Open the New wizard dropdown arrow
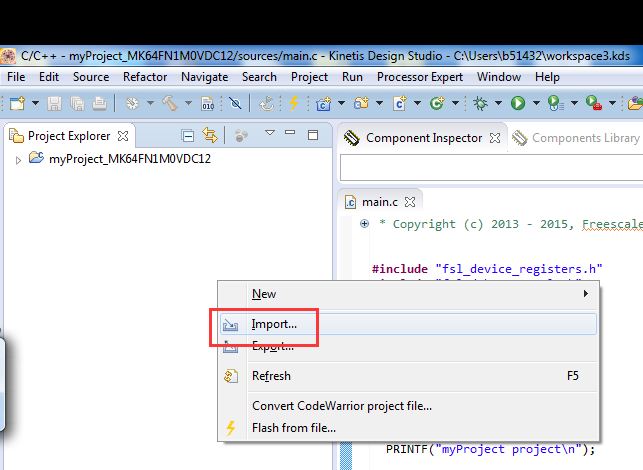The image size is (643, 470). [36, 103]
